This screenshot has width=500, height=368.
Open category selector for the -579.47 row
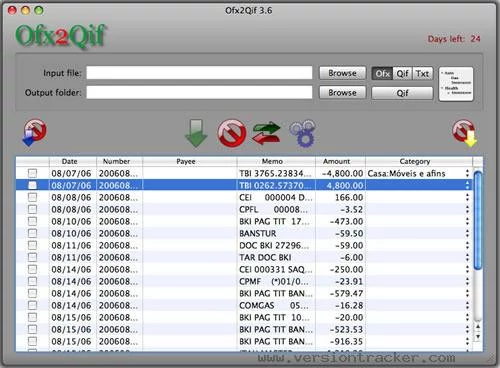point(467,293)
